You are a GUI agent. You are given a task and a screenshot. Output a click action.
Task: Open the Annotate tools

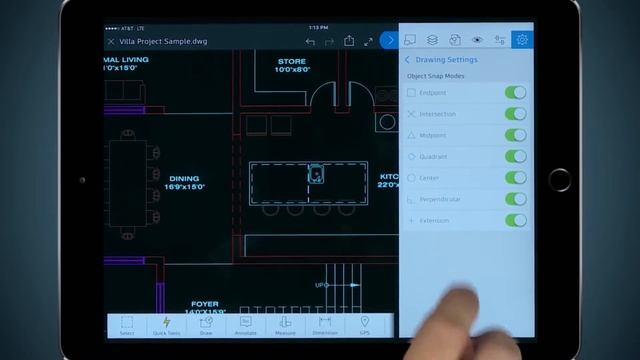point(246,326)
